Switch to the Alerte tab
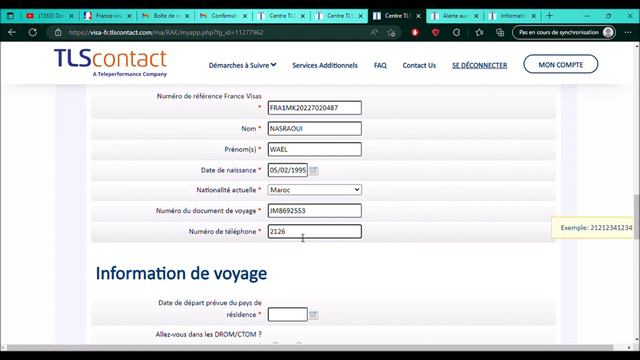Viewport: 640px width, 360px height. tap(454, 16)
